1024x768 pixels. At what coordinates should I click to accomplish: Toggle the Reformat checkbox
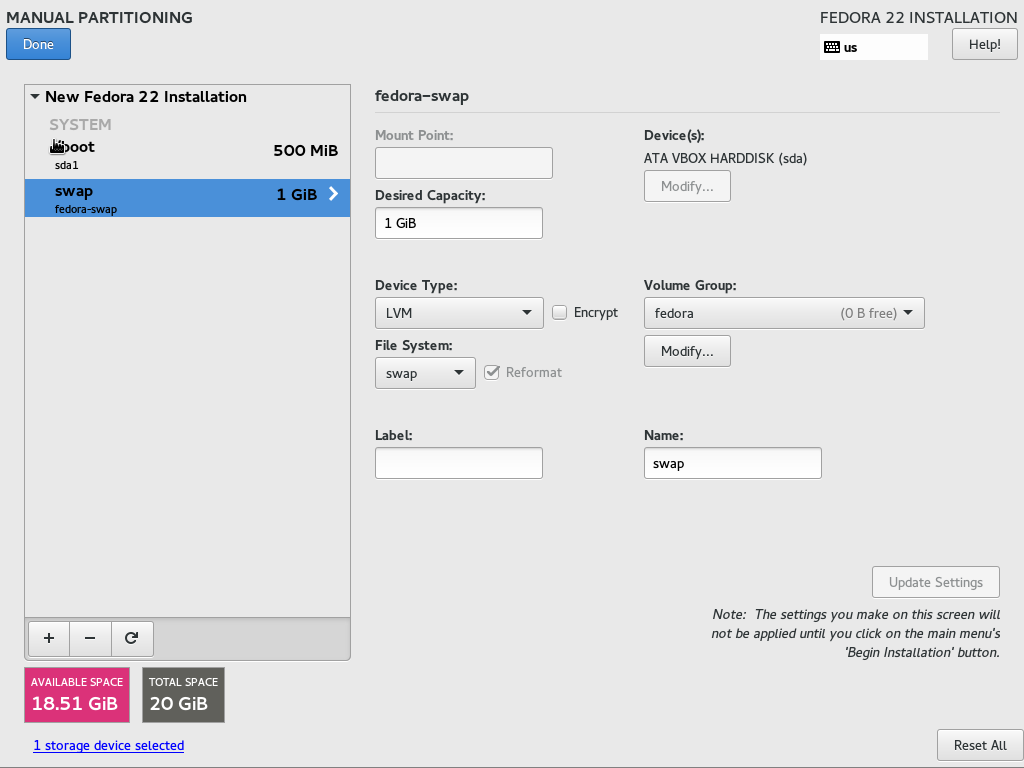(x=491, y=373)
